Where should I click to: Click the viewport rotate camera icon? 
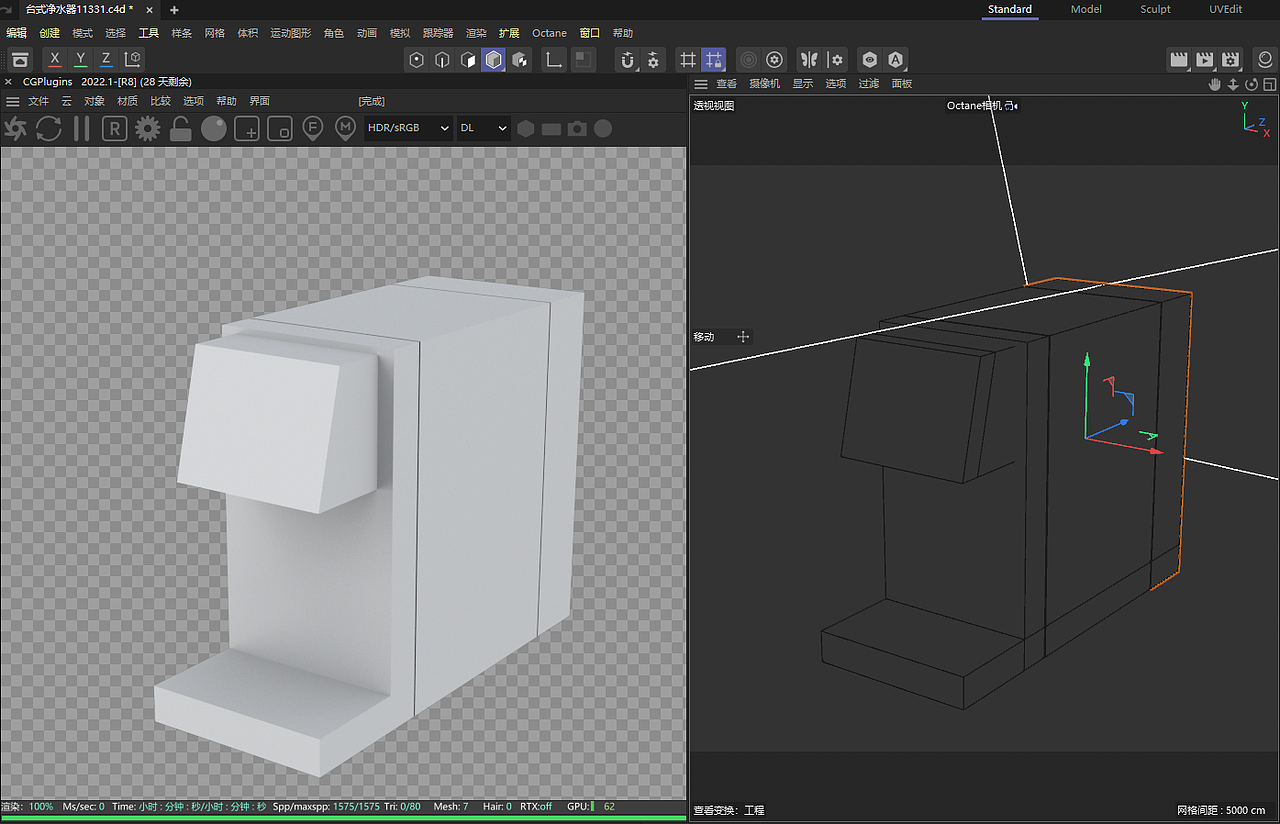(x=1251, y=84)
